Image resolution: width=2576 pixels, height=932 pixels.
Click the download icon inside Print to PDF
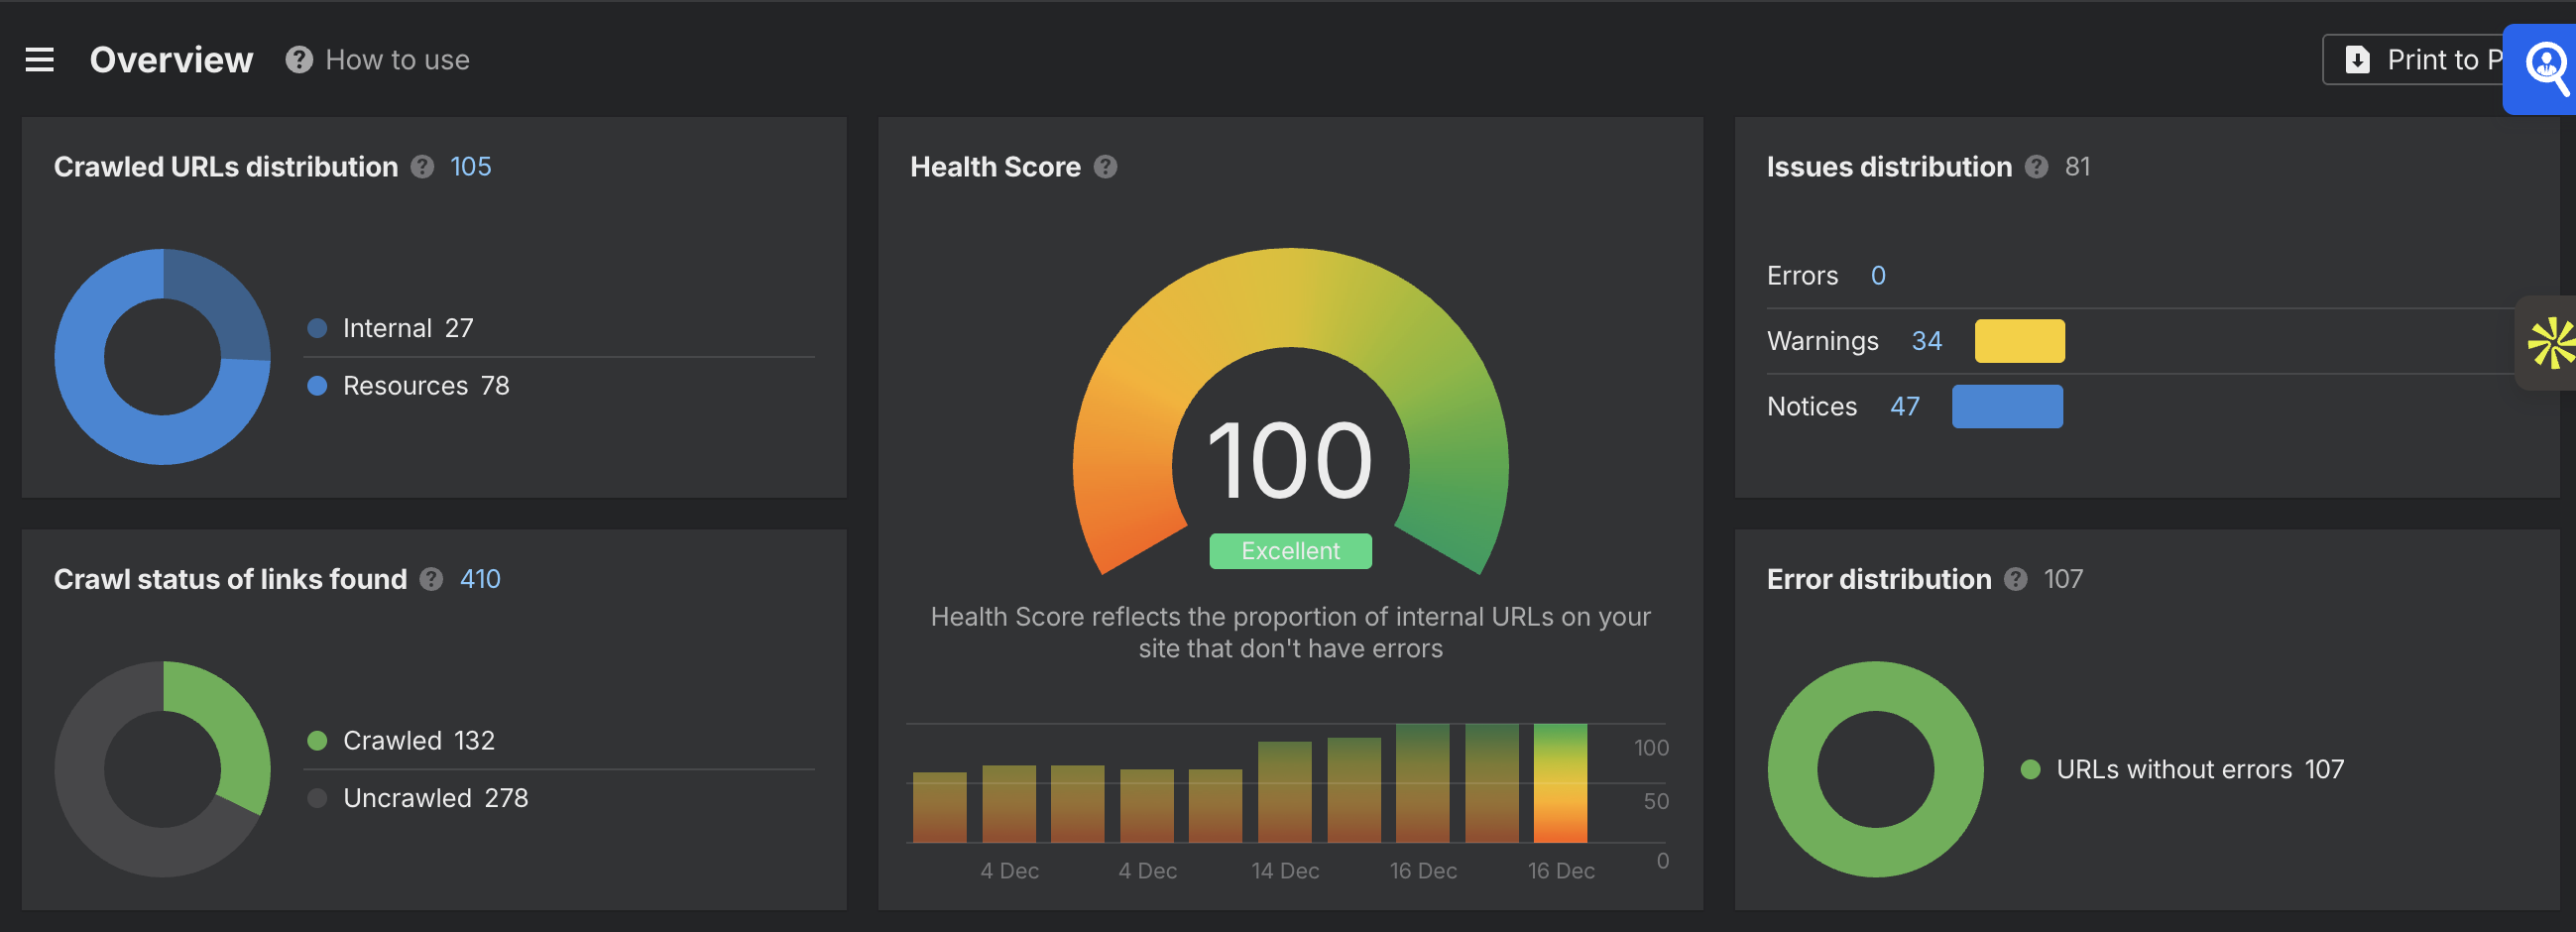2357,59
